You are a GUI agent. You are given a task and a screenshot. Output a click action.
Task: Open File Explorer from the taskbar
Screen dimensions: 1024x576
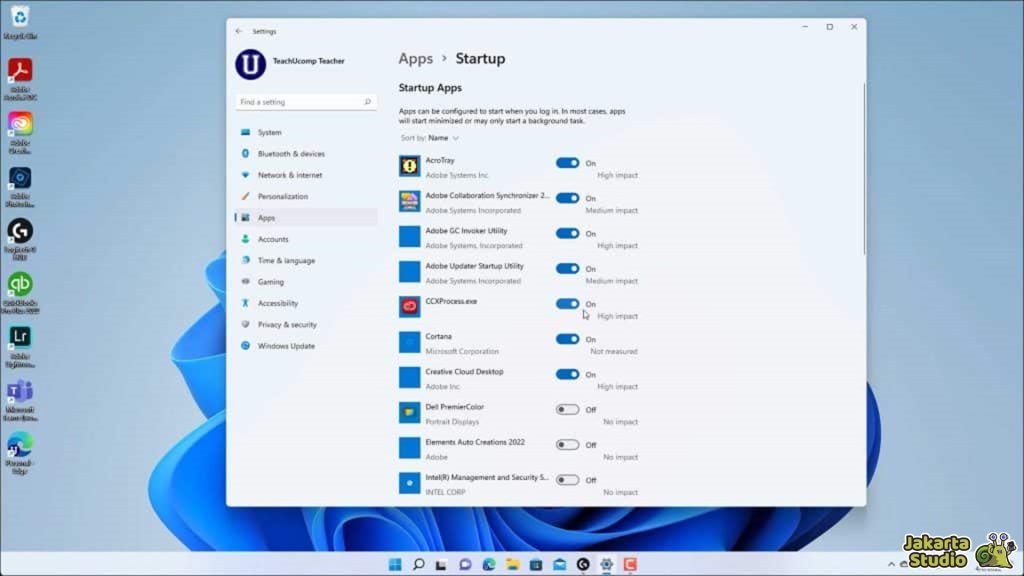tap(512, 564)
